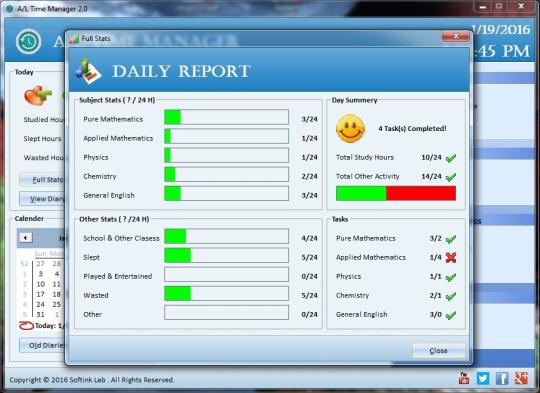Select day 17 in the calendar

coord(41,294)
